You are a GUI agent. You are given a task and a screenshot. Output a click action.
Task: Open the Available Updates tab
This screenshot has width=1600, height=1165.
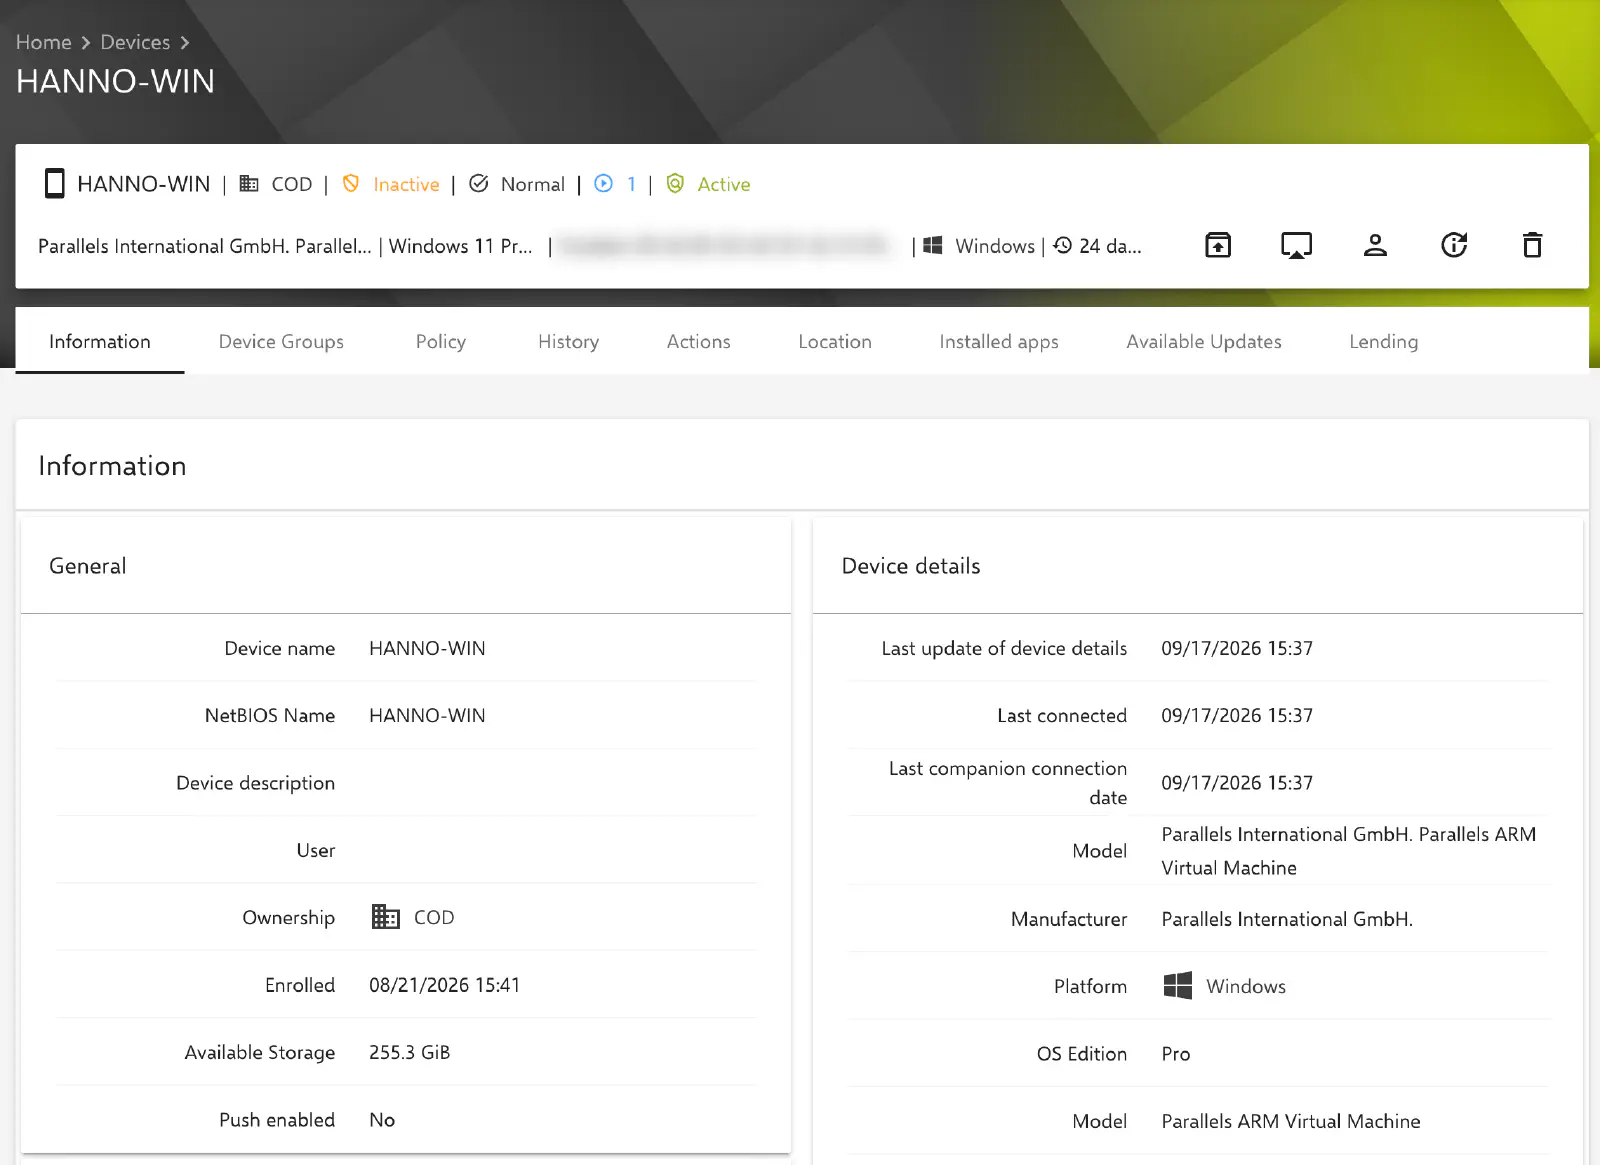1204,342
